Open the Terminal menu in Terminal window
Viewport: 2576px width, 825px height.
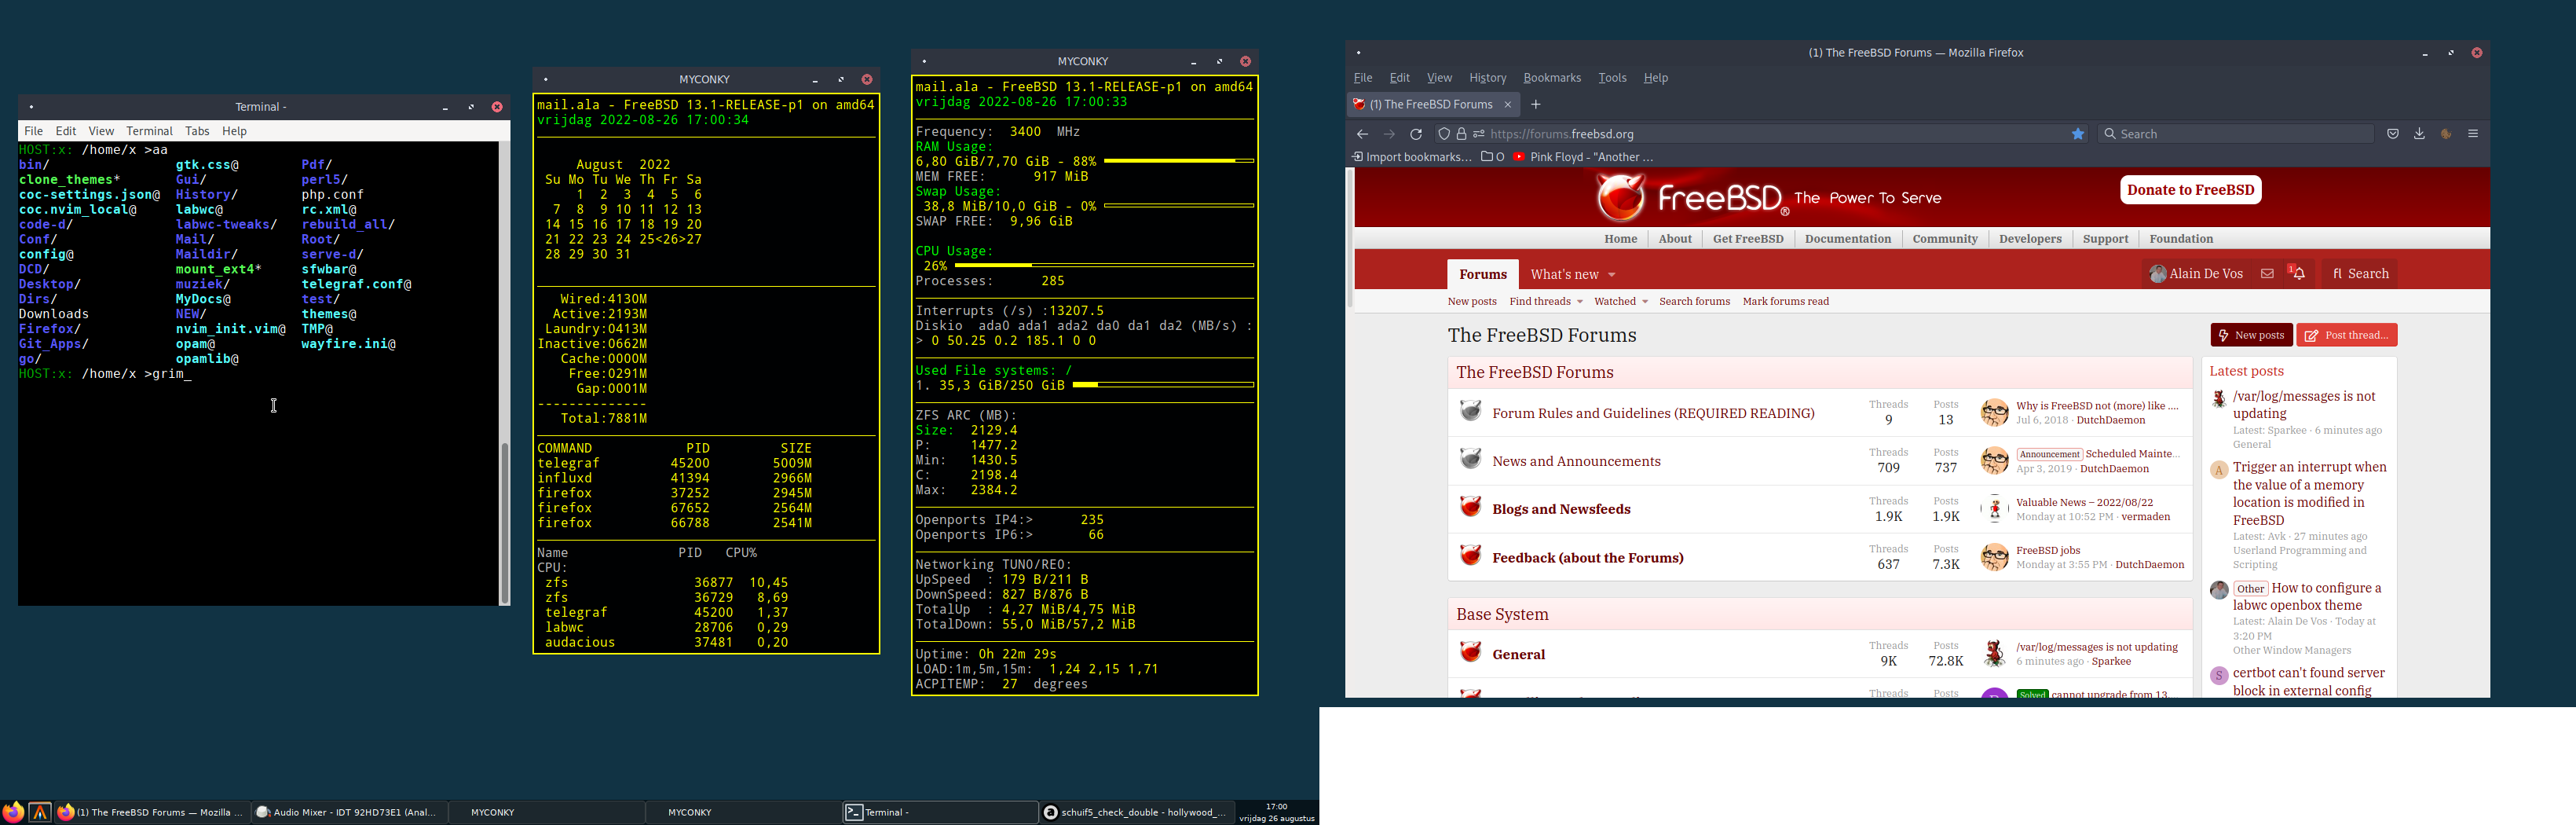coord(150,131)
